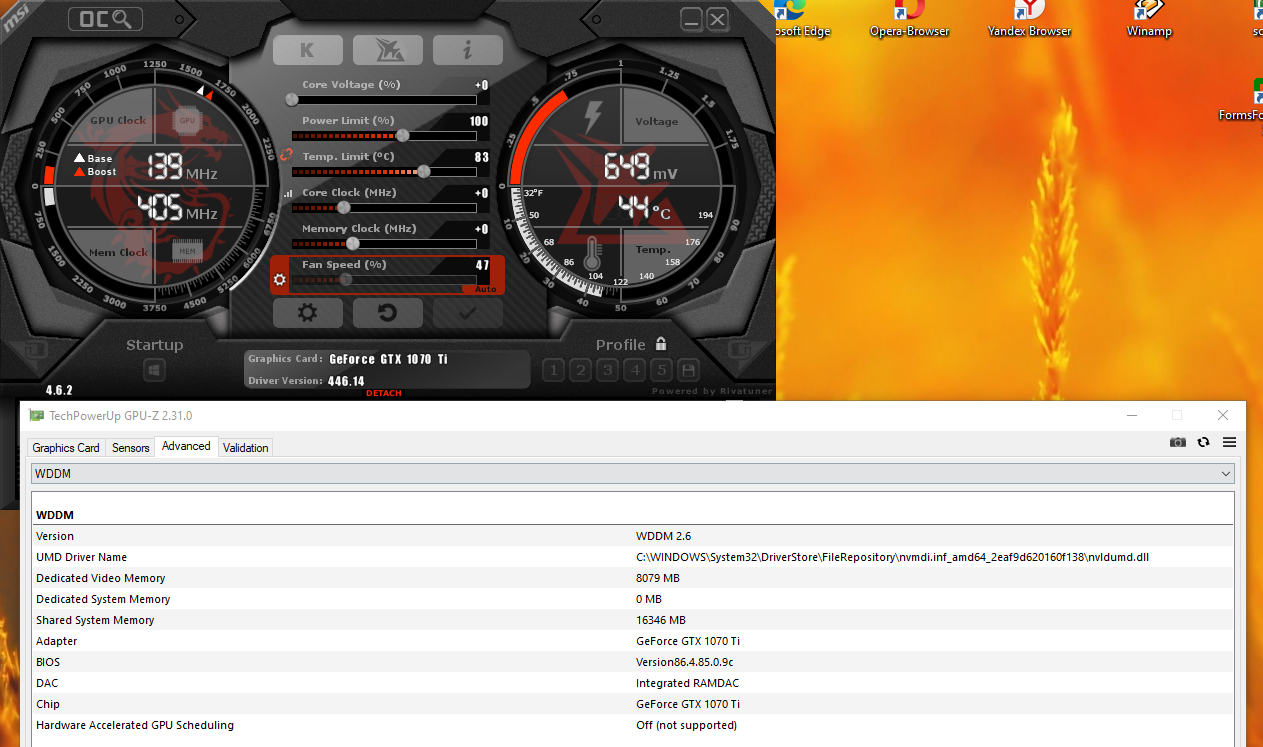Screen dimensions: 1263x747
Task: Toggle the power/temp limit link icon
Action: [x=286, y=155]
